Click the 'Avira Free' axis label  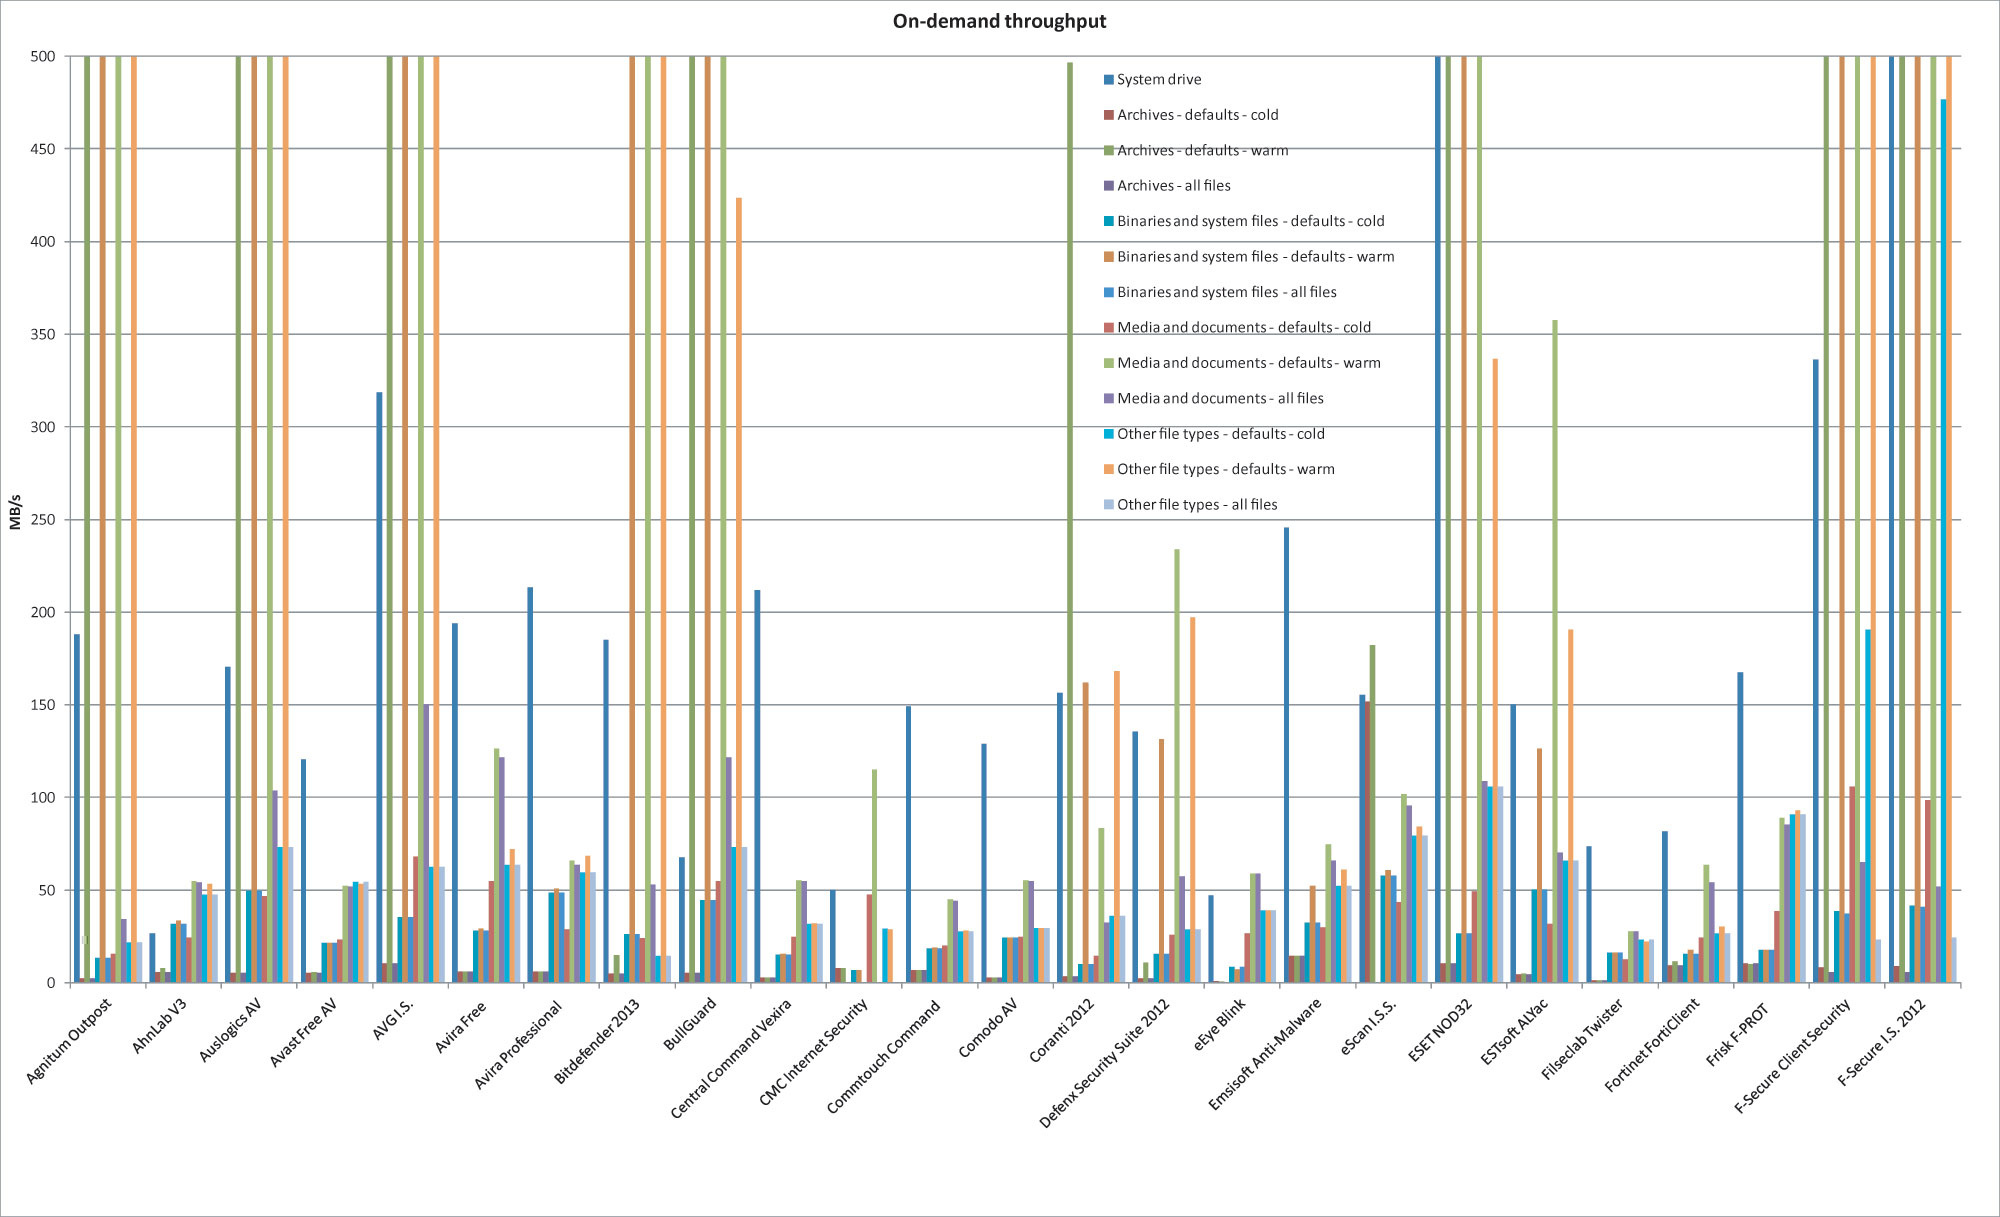coord(462,1025)
